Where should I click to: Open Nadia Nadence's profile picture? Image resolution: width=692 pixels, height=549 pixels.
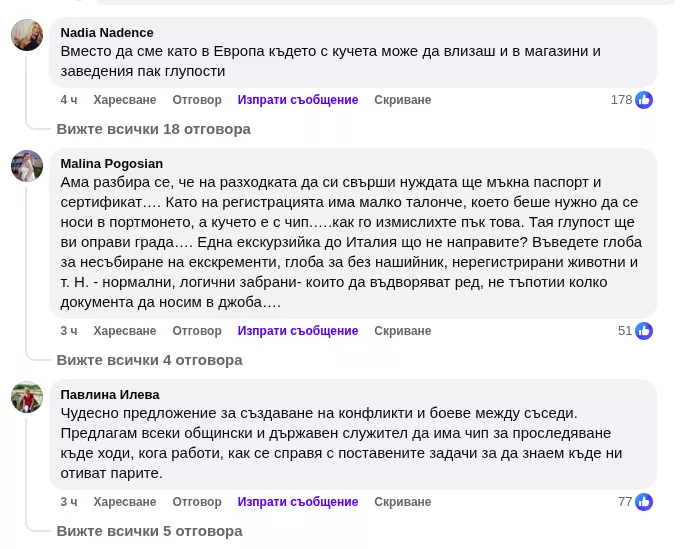[x=27, y=36]
